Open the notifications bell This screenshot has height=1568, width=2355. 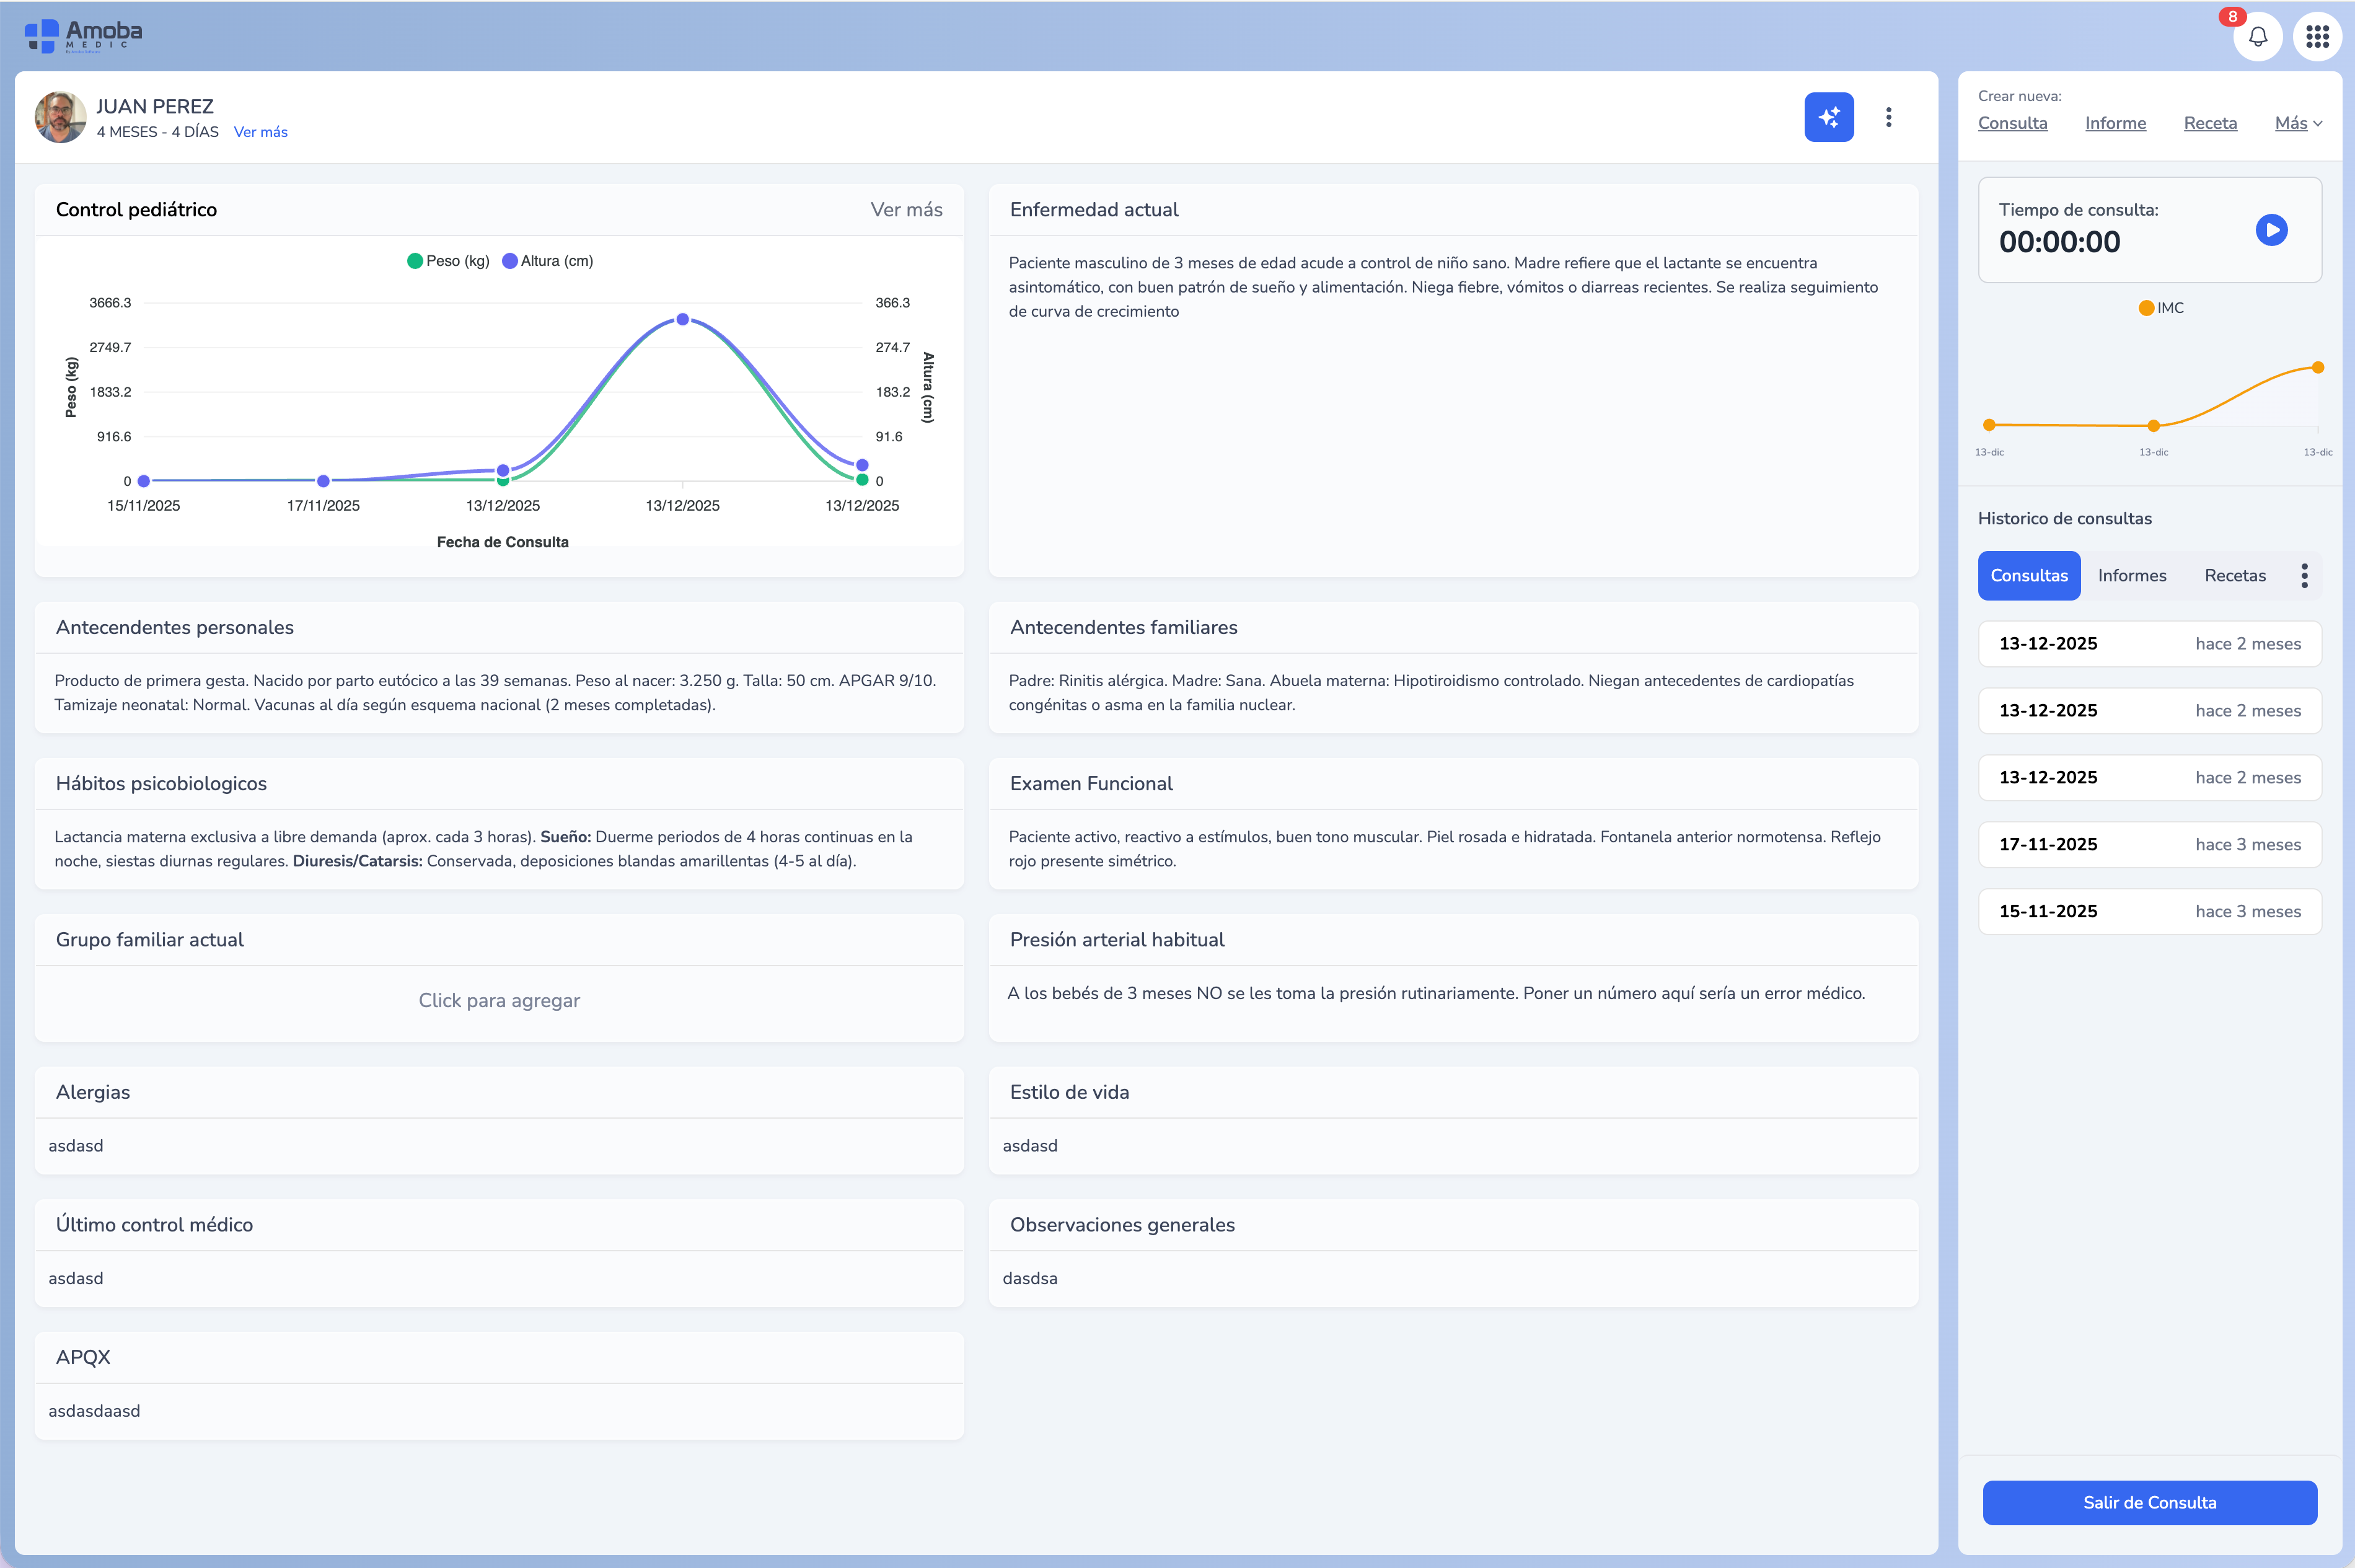(2257, 37)
